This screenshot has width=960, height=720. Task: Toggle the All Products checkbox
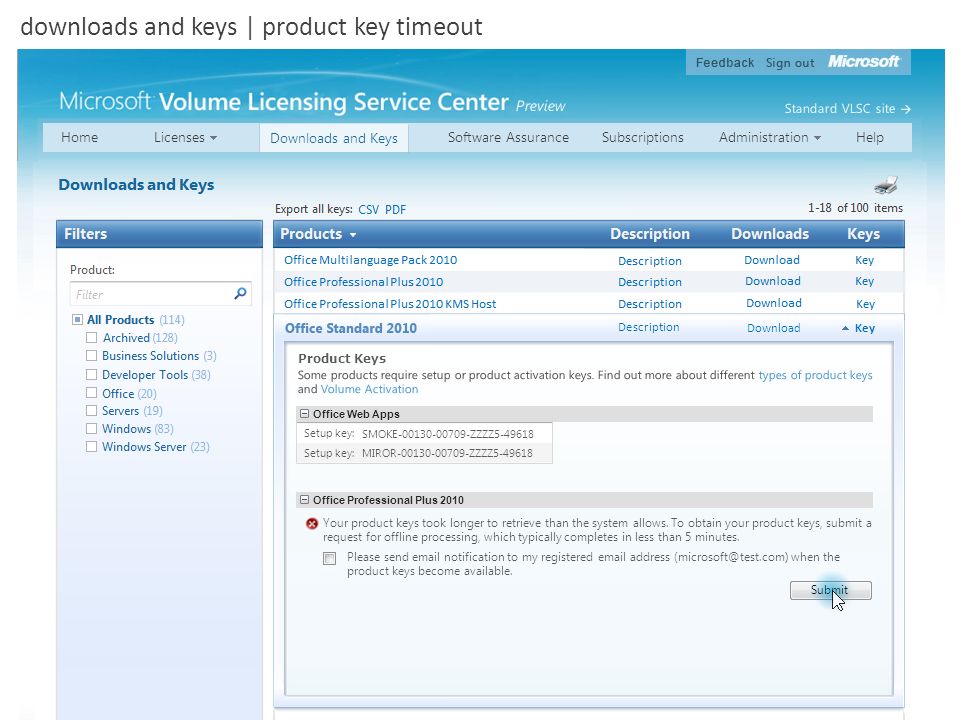click(x=77, y=320)
